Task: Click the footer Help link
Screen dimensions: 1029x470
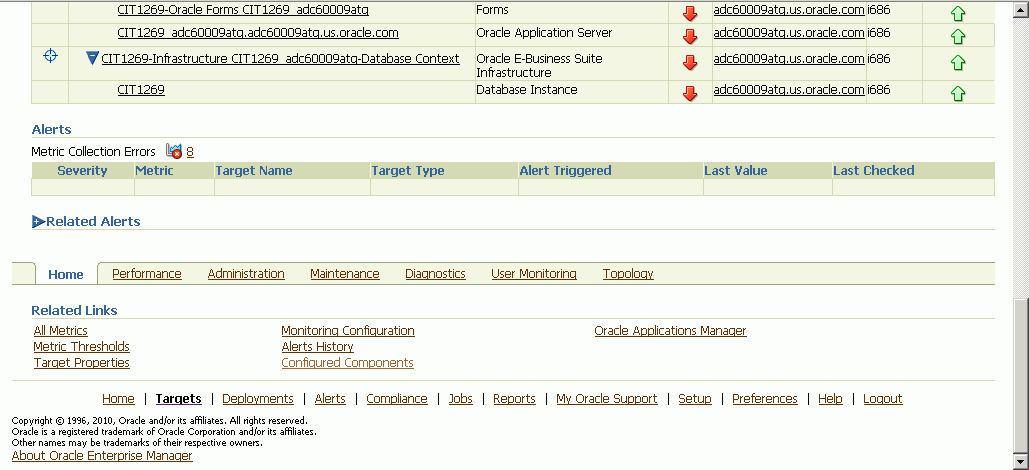Action: click(x=830, y=398)
